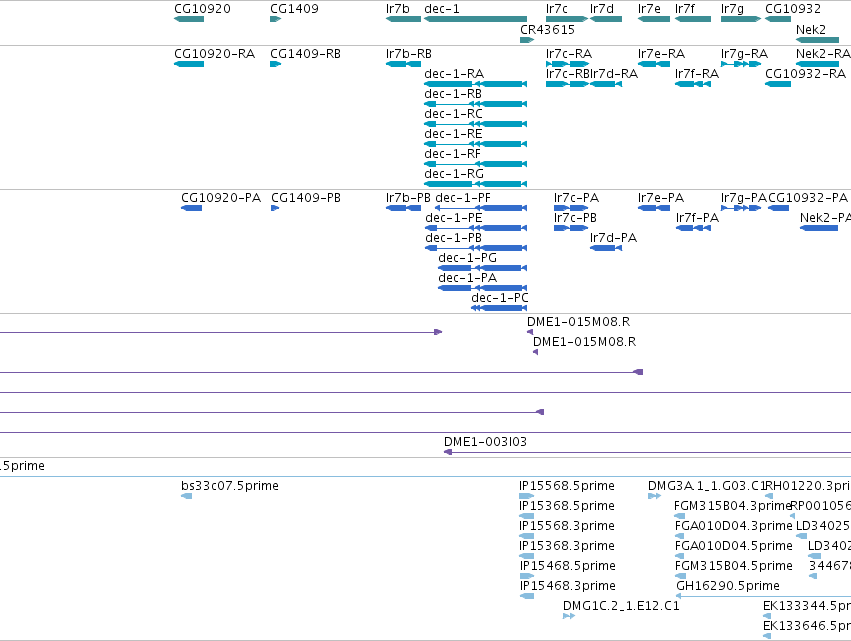
Task: Click the CG10920-RA transcript label
Action: [214, 54]
